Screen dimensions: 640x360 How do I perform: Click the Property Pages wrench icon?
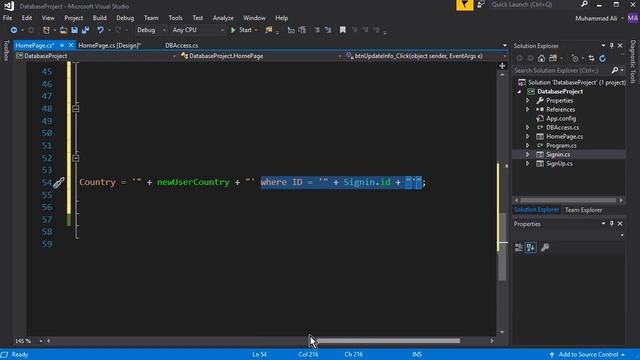coord(545,247)
